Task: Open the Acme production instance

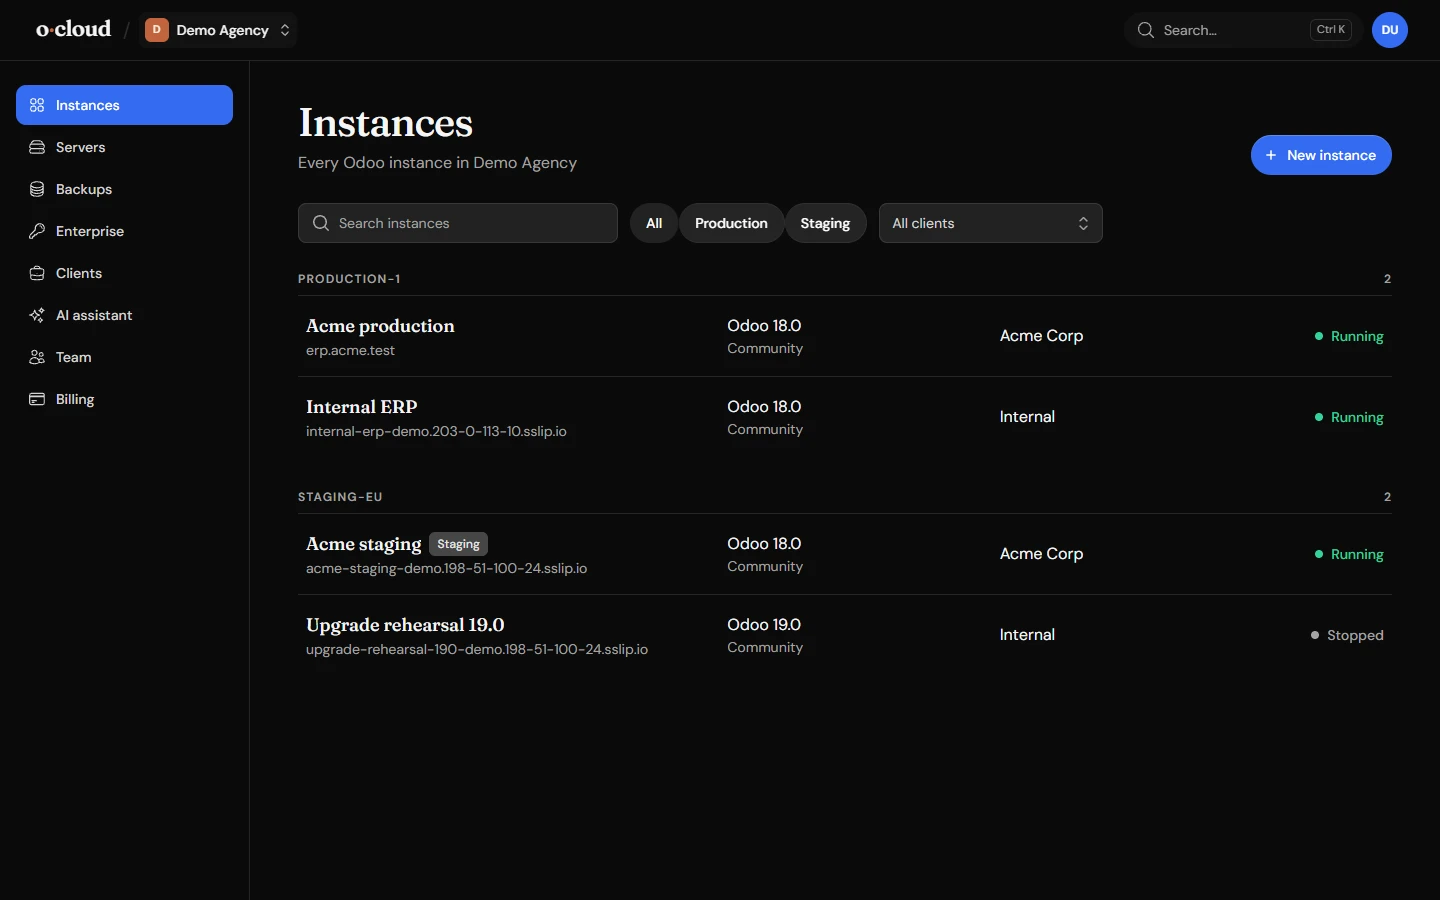Action: click(x=845, y=336)
